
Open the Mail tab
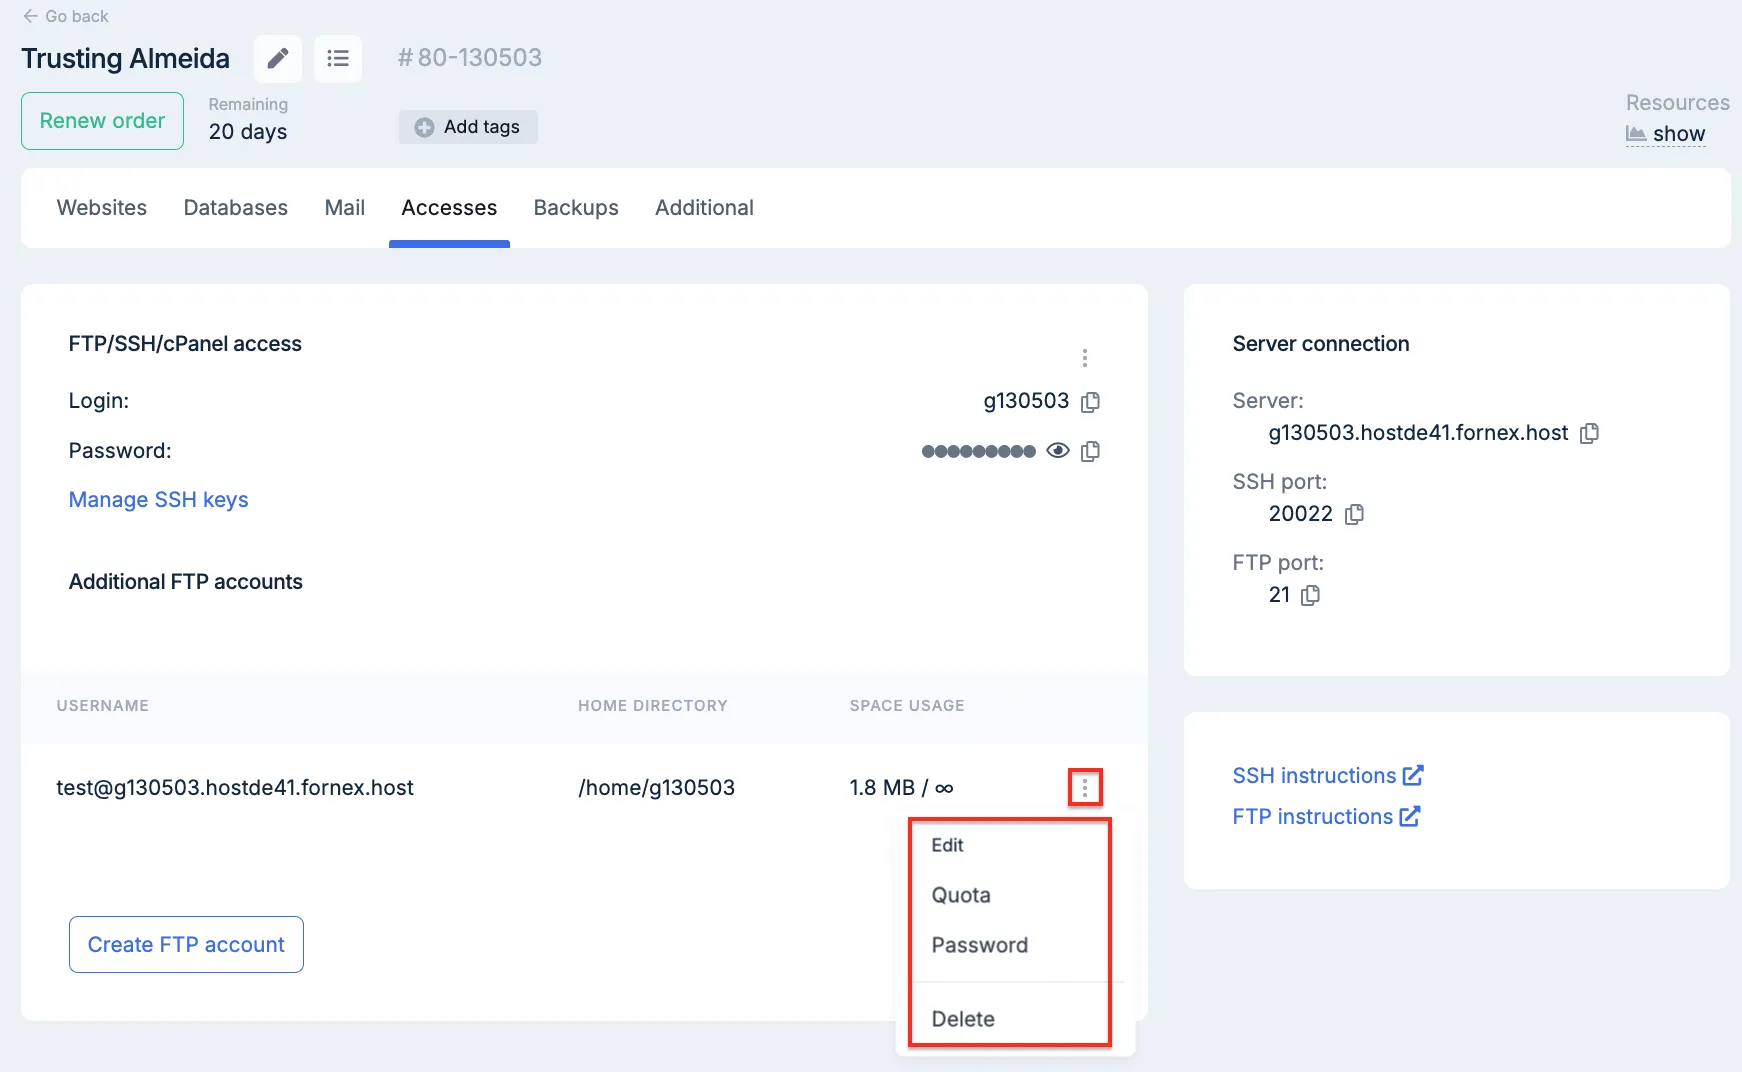(345, 208)
